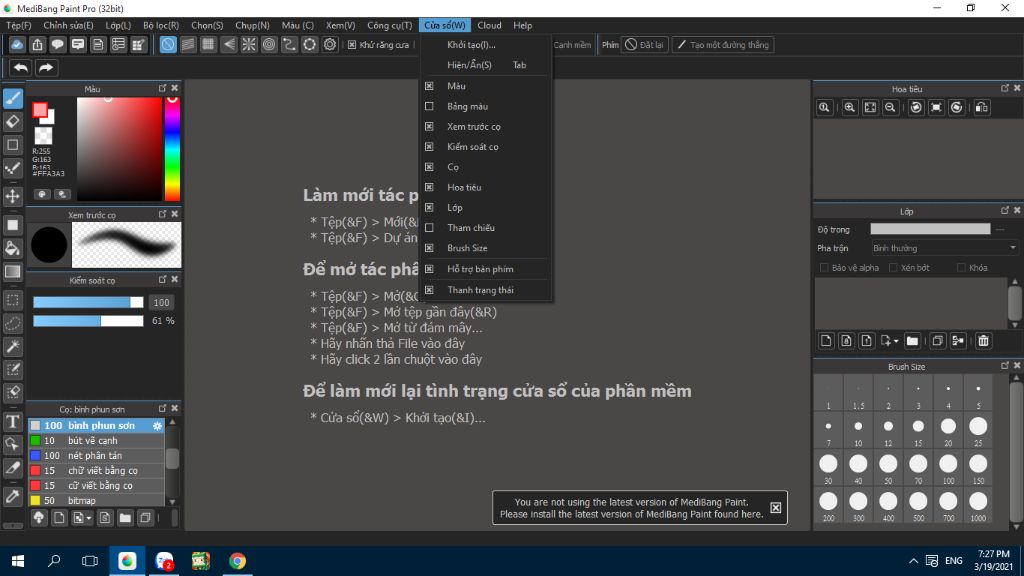Dismiss the latest version notification
The image size is (1024, 576).
(x=775, y=508)
